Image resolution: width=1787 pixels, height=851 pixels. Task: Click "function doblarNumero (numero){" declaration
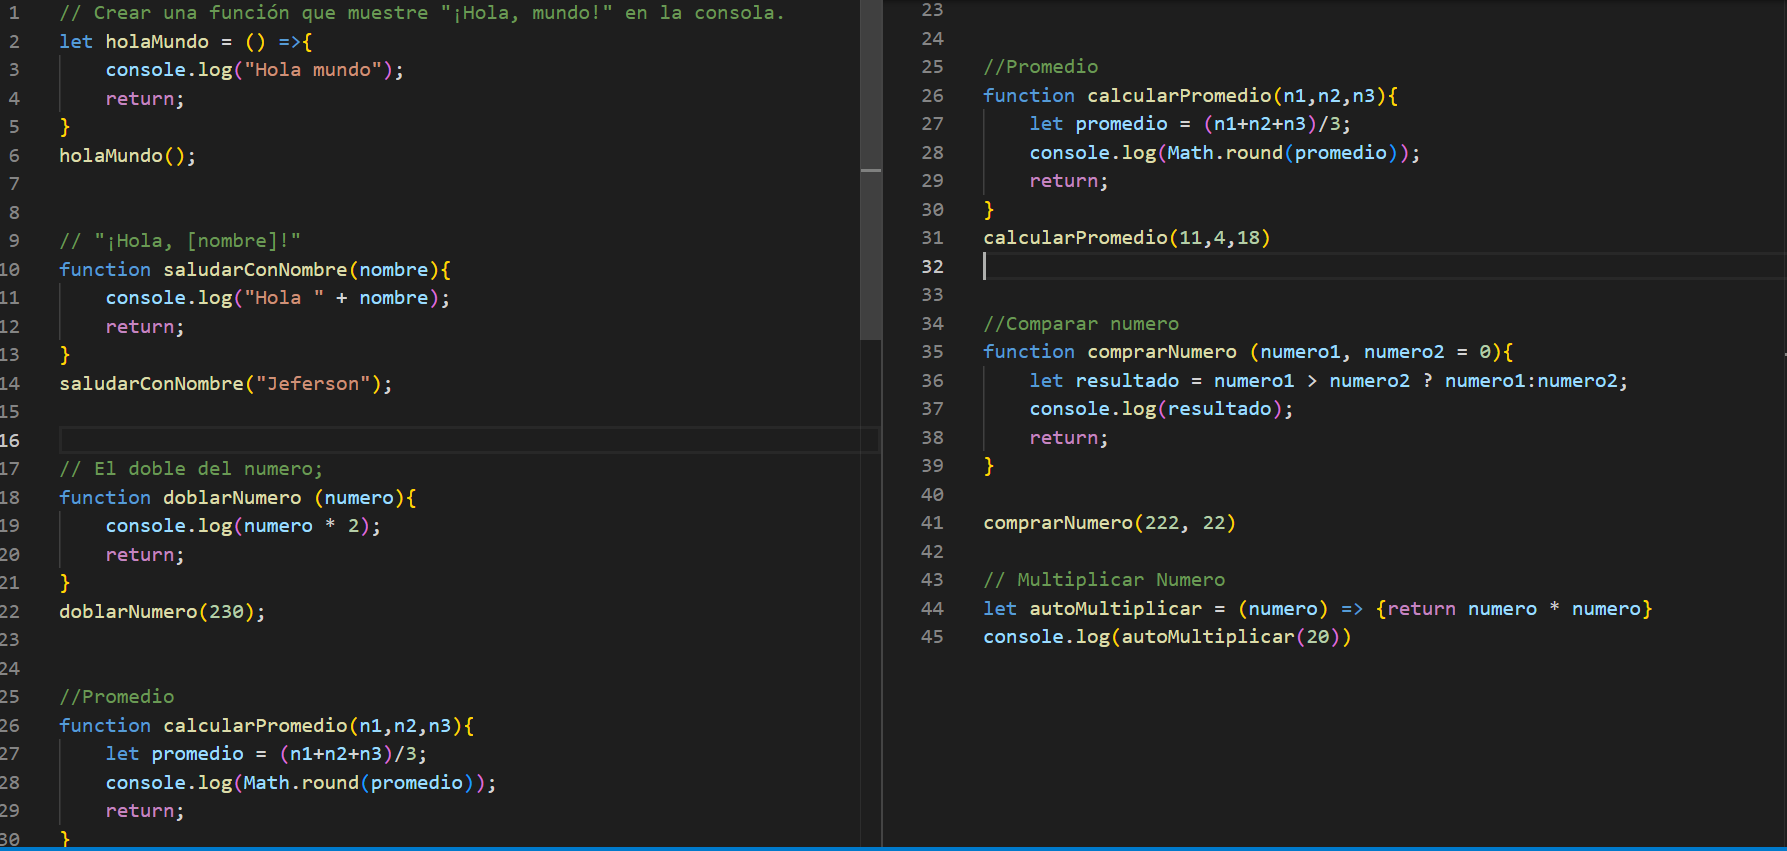pyautogui.click(x=238, y=498)
